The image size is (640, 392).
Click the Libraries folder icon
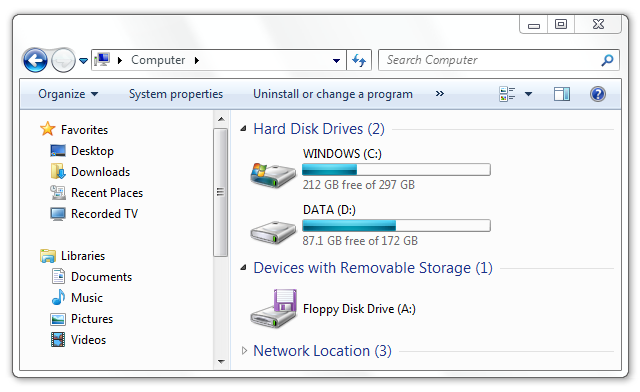coord(48,256)
